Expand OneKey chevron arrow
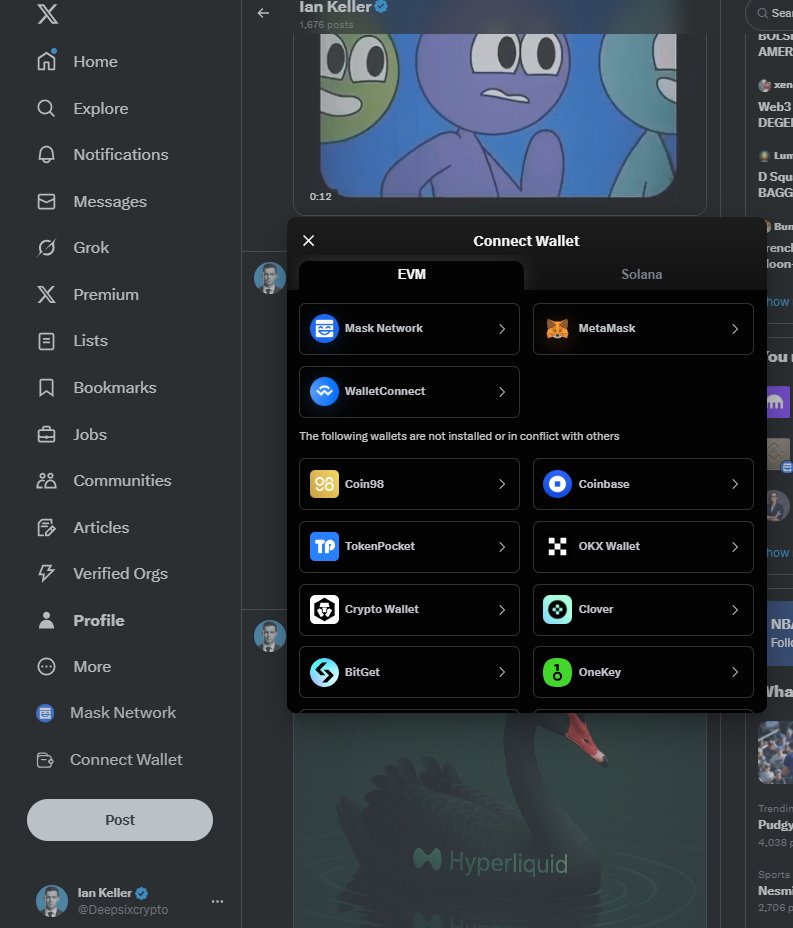This screenshot has height=928, width=793. pyautogui.click(x=735, y=672)
